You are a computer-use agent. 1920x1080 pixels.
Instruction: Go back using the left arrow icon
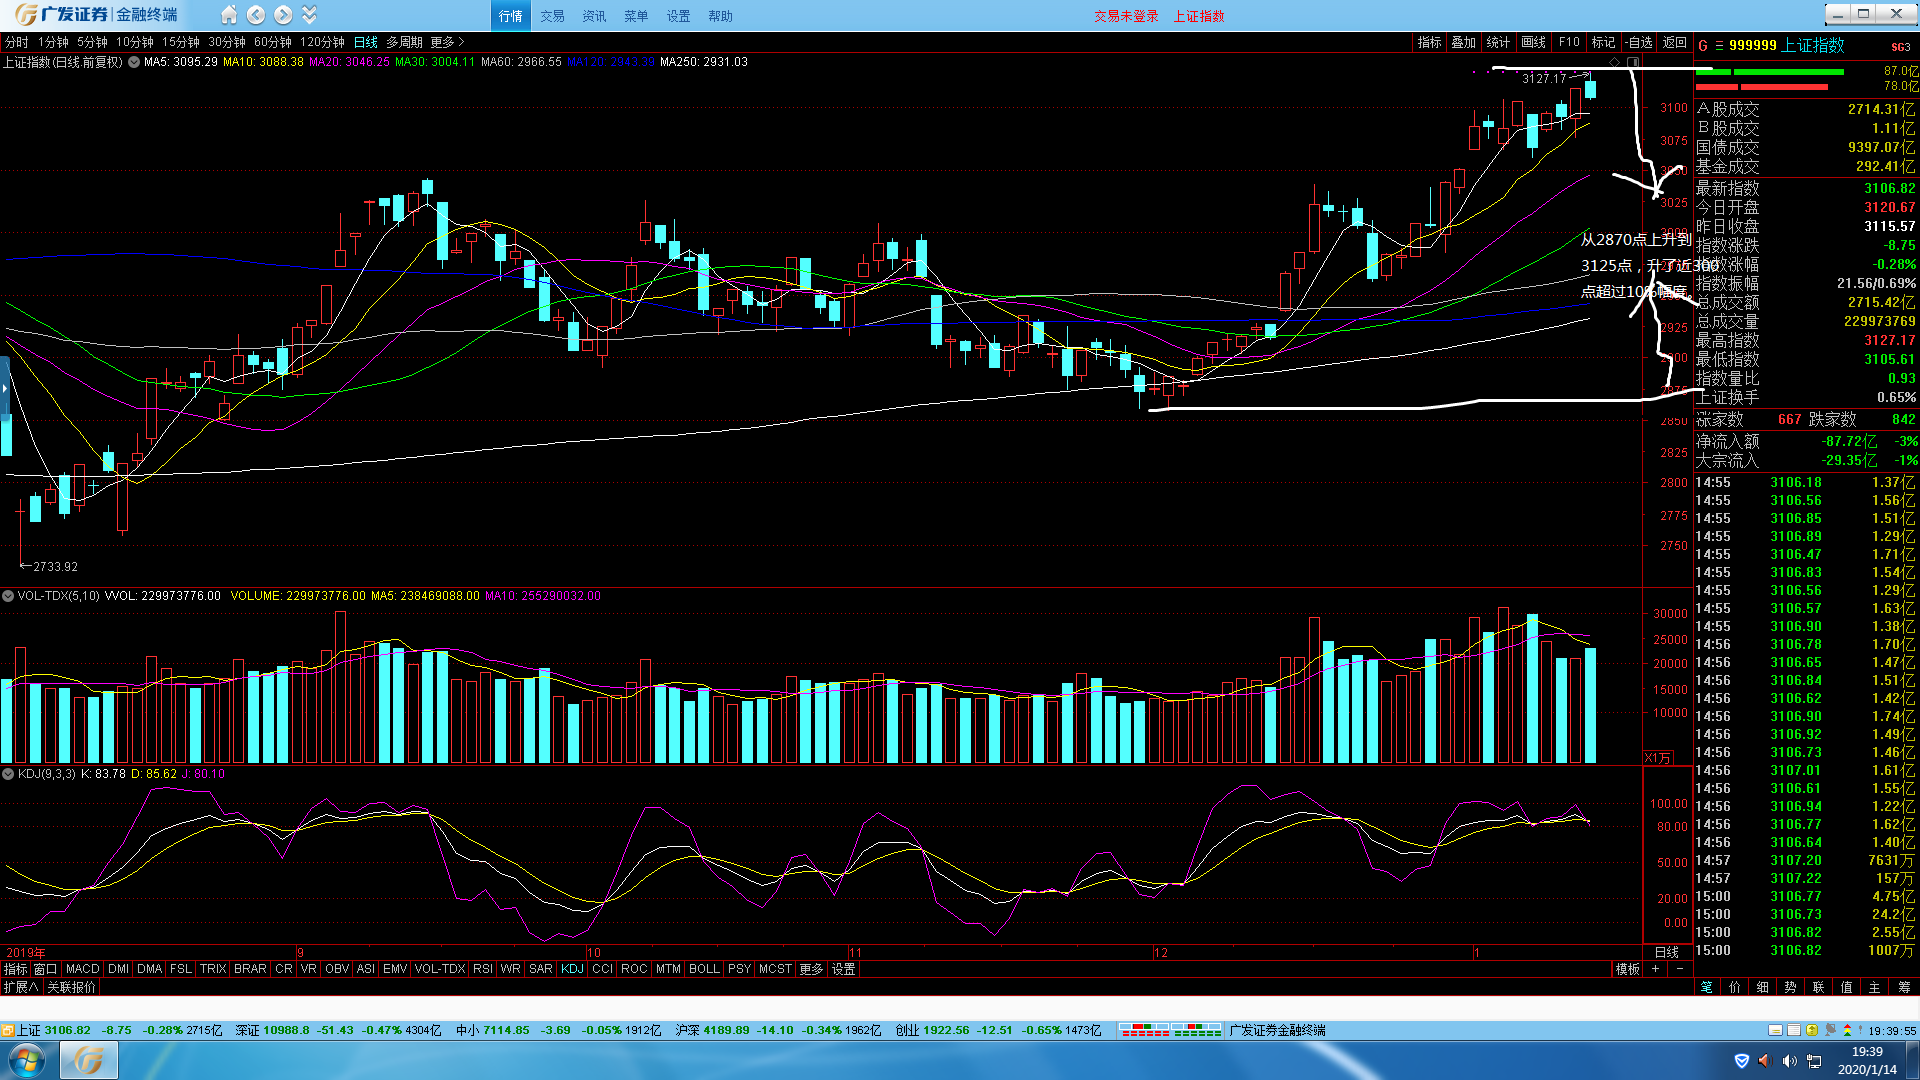coord(256,15)
